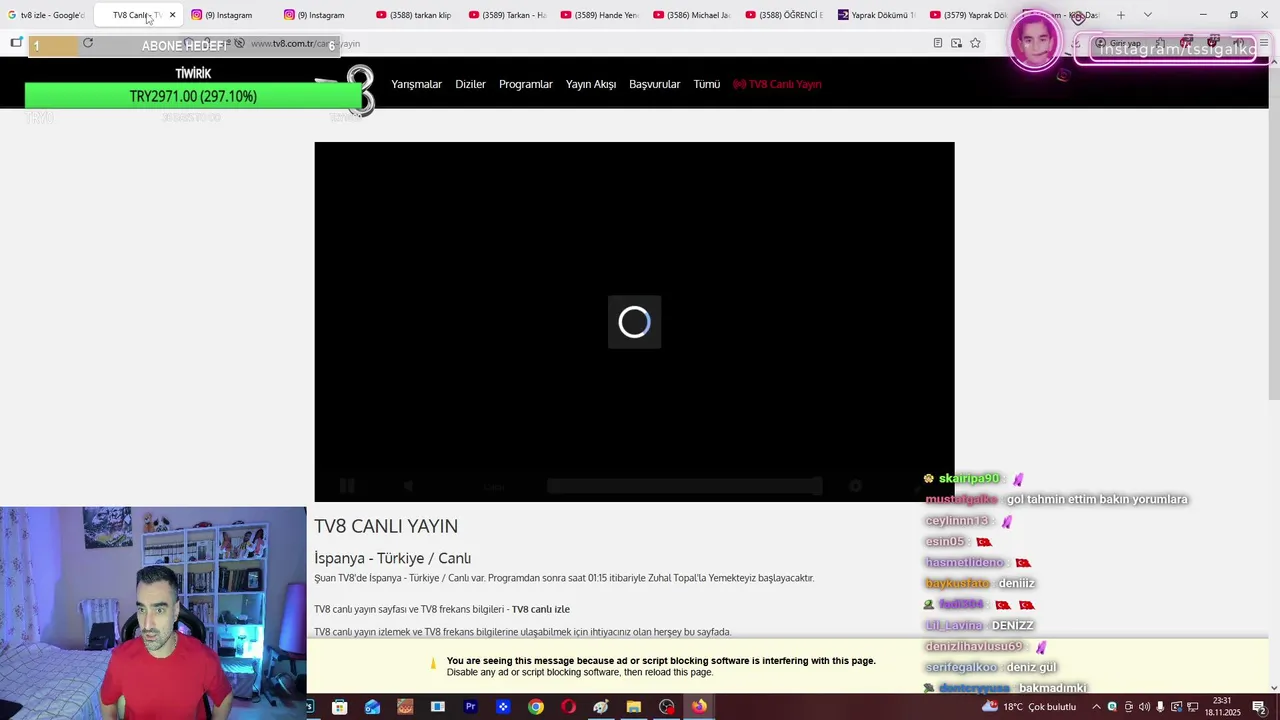Open the Microsoft Store taskbar icon

pos(340,707)
